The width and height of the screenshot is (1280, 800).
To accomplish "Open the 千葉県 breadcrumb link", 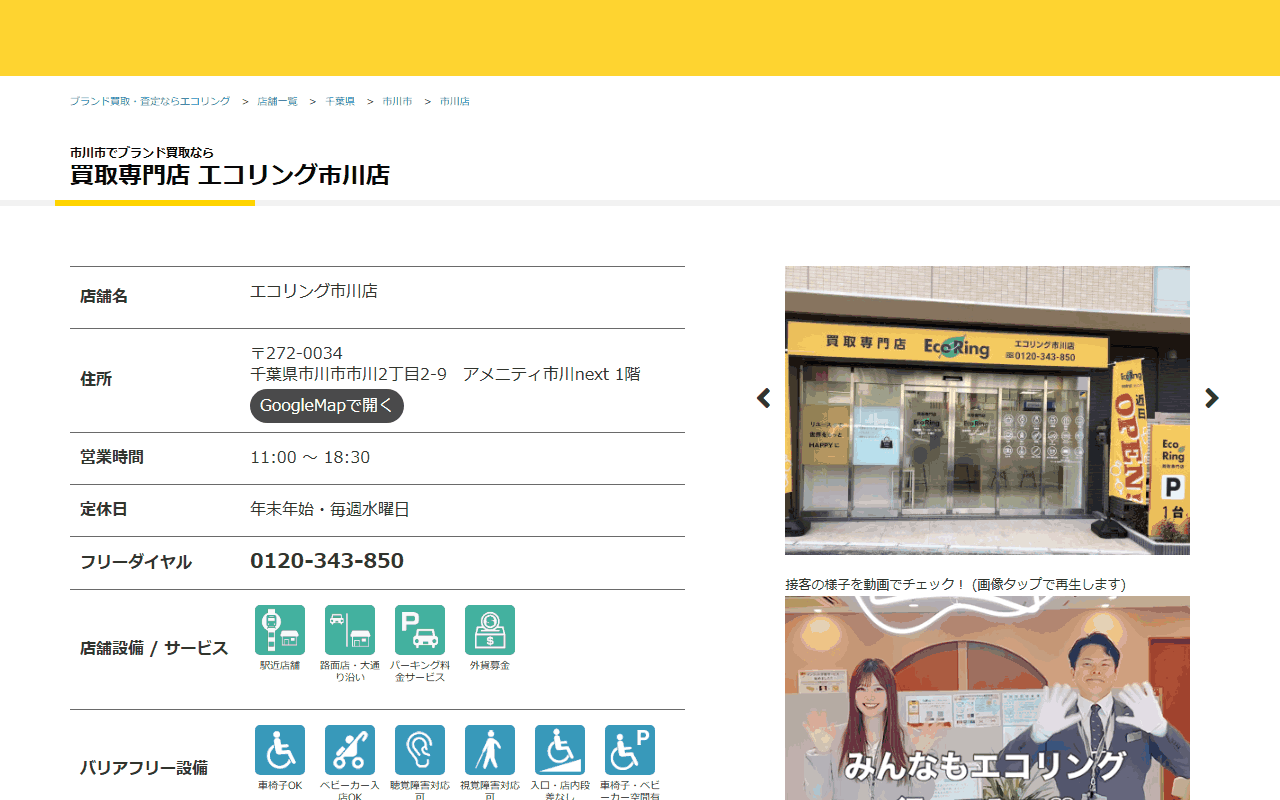I will coord(340,102).
